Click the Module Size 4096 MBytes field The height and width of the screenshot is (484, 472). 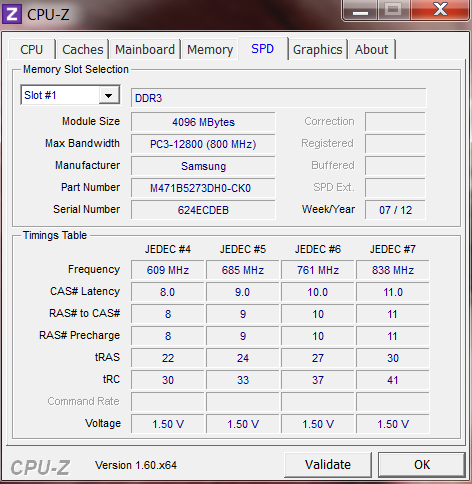[x=203, y=122]
